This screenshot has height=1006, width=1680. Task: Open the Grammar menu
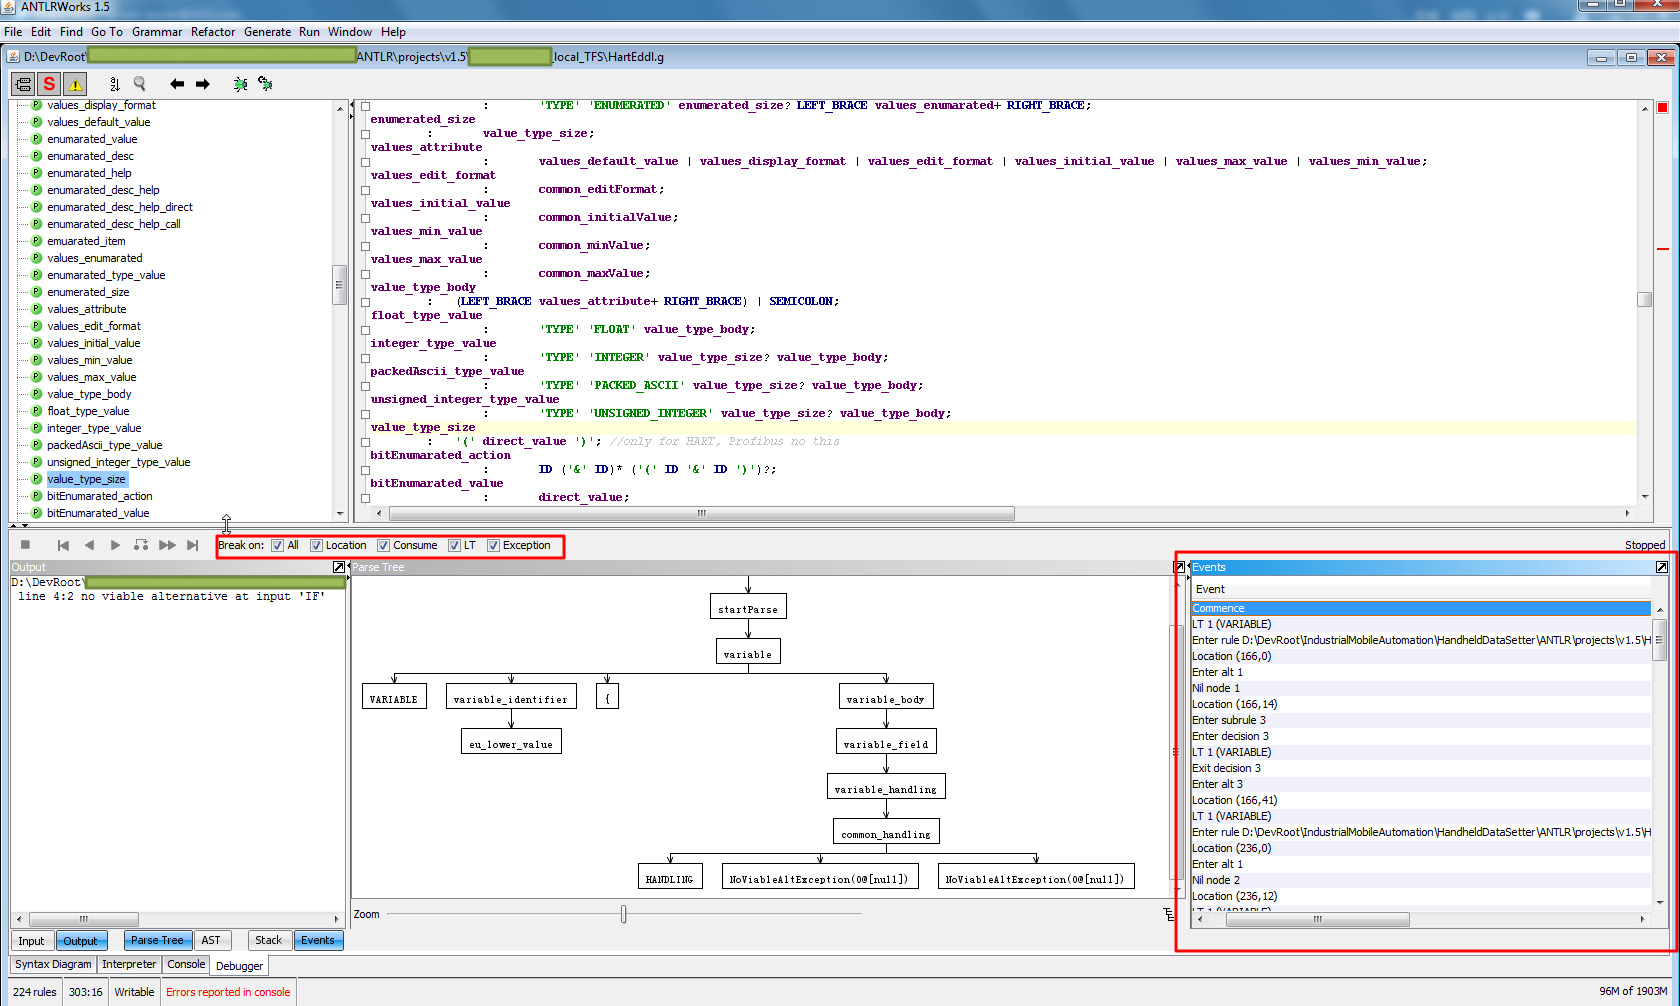click(x=157, y=32)
